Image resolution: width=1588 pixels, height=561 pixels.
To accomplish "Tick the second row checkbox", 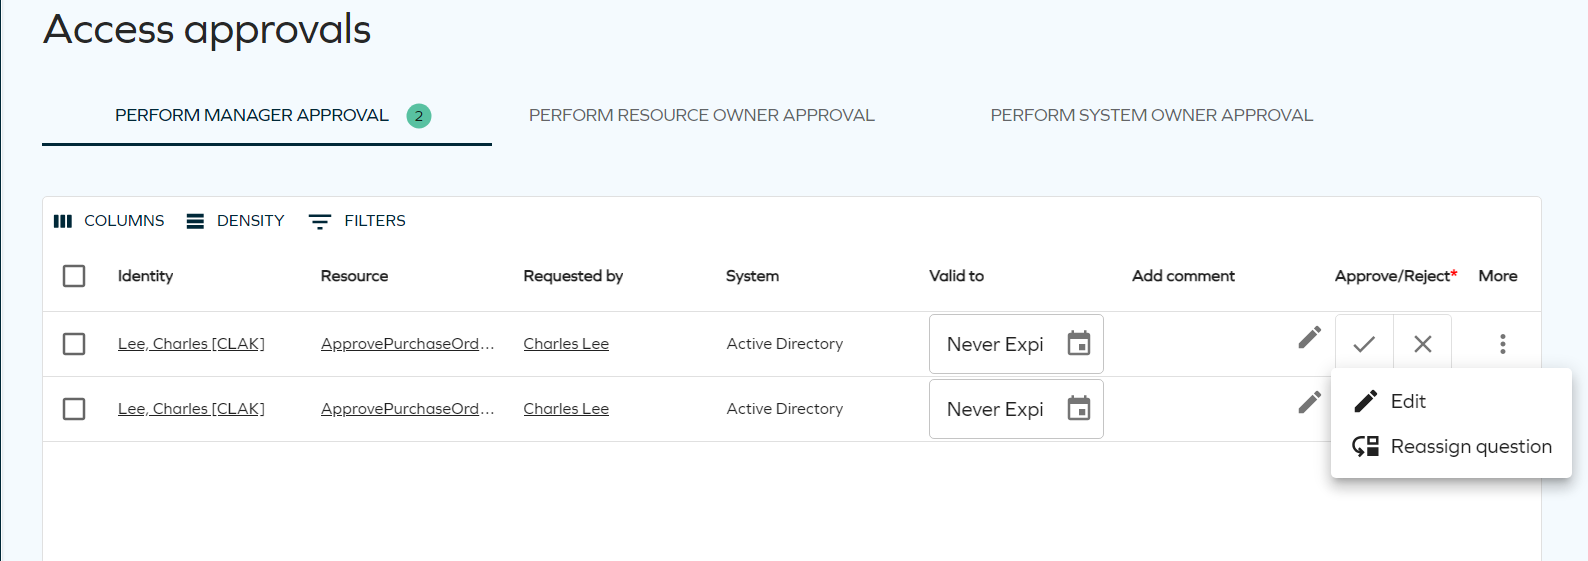I will click(74, 409).
